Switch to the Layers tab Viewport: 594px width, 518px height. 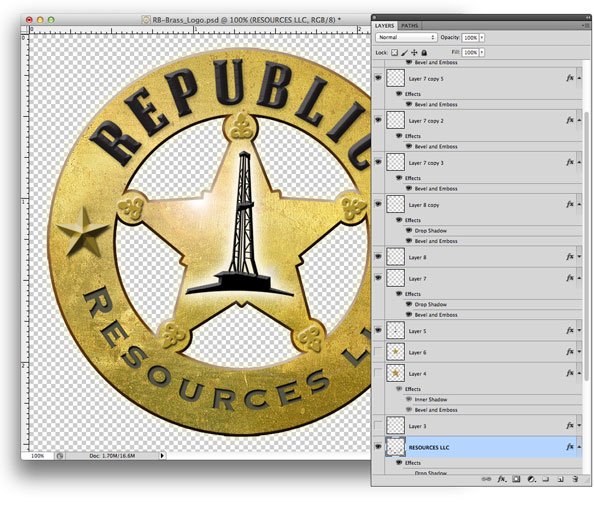point(385,26)
